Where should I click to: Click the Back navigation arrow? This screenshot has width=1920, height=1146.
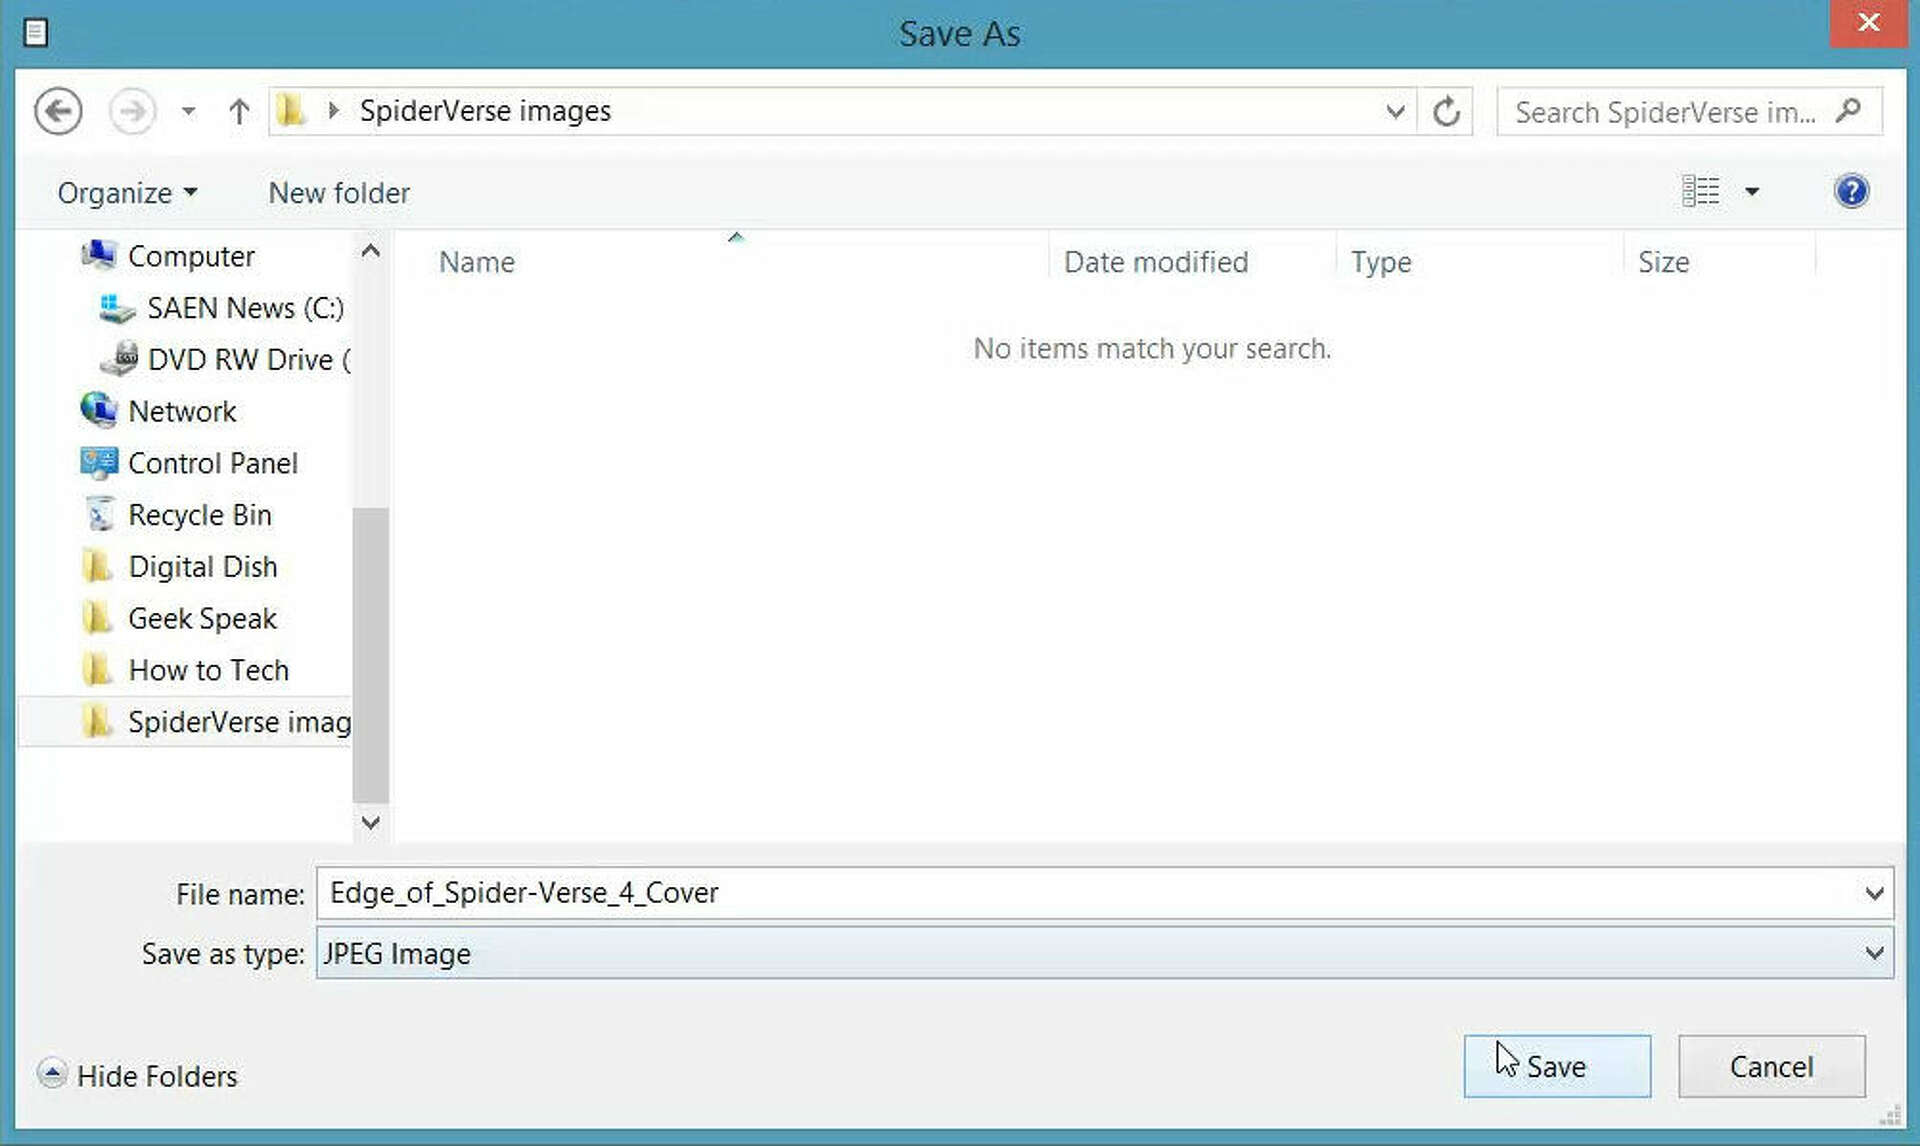[x=58, y=111]
